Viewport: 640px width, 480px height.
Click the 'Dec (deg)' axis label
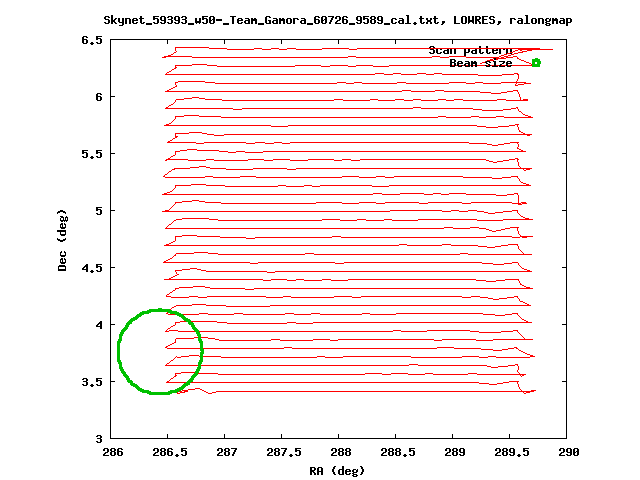click(62, 240)
